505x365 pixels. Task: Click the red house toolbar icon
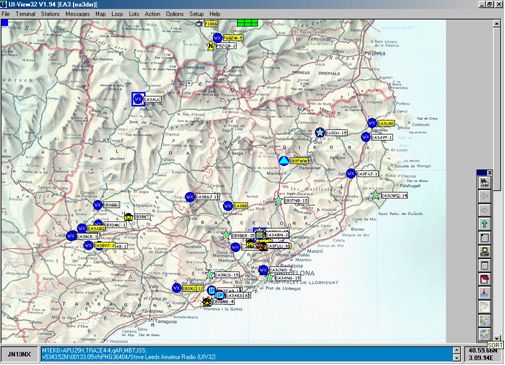[x=484, y=279]
